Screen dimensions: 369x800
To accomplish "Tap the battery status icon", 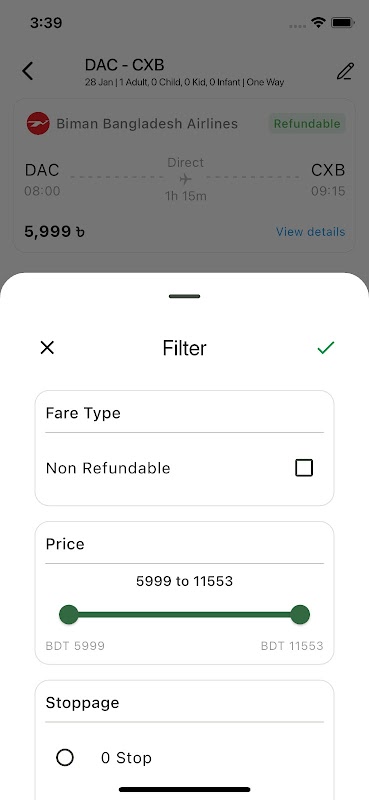I will [x=343, y=22].
